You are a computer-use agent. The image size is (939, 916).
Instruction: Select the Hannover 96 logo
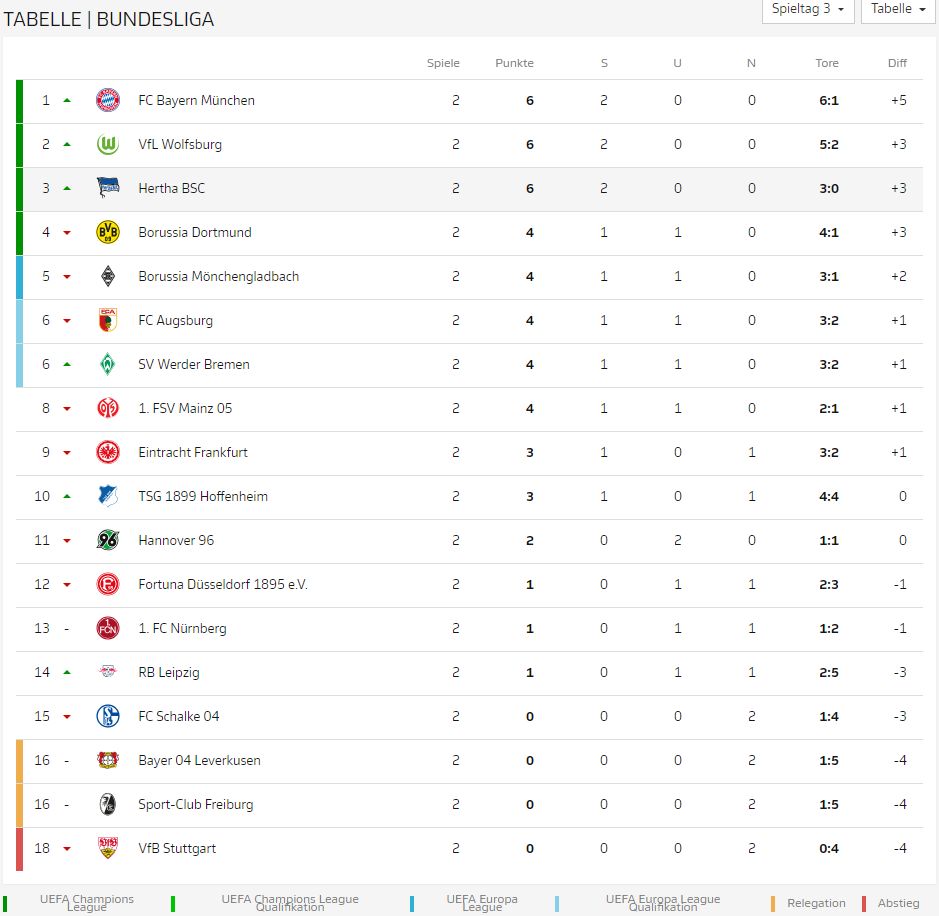(108, 540)
